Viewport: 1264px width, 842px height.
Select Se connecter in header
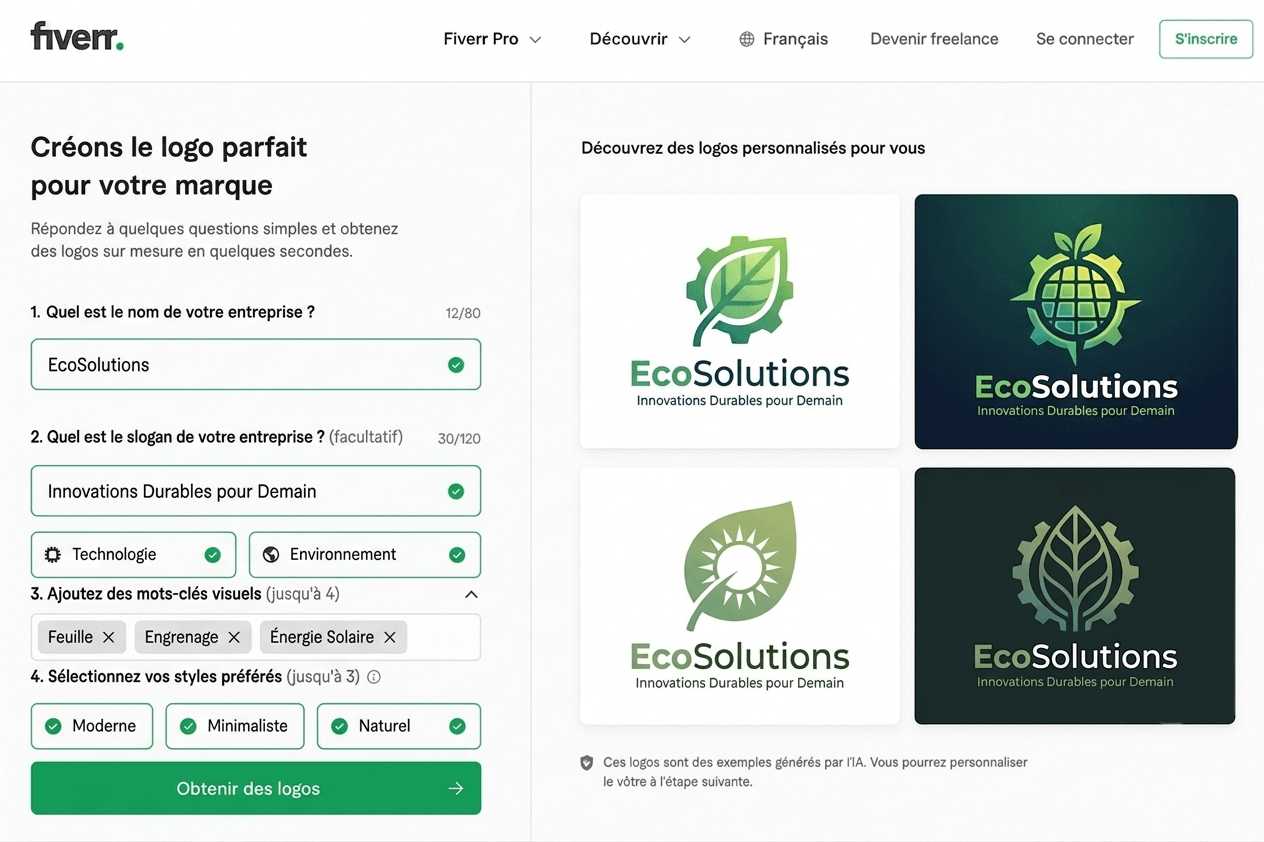[x=1085, y=39]
